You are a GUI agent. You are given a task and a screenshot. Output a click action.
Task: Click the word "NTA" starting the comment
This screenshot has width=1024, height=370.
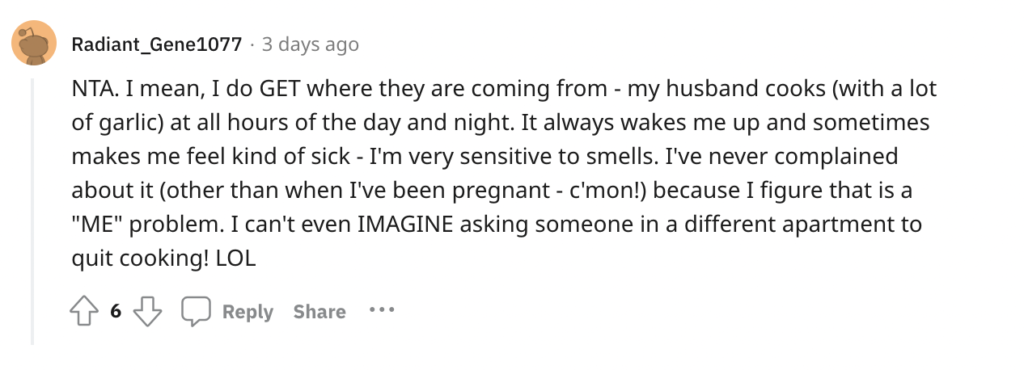point(93,89)
